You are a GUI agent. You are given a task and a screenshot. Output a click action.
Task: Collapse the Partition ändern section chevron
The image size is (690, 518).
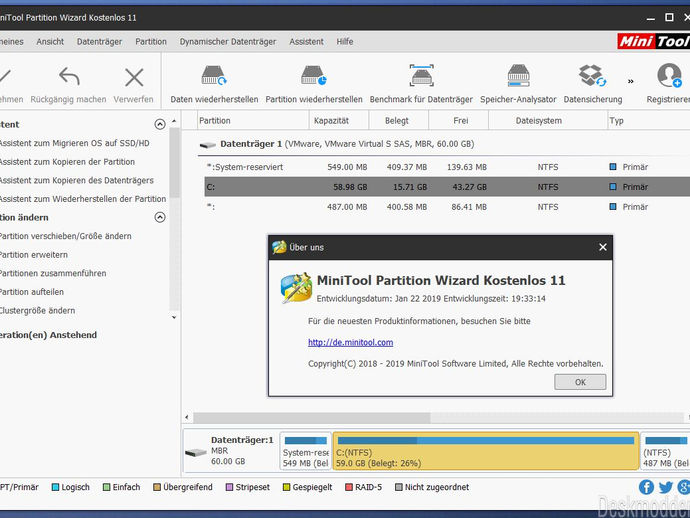coord(160,217)
